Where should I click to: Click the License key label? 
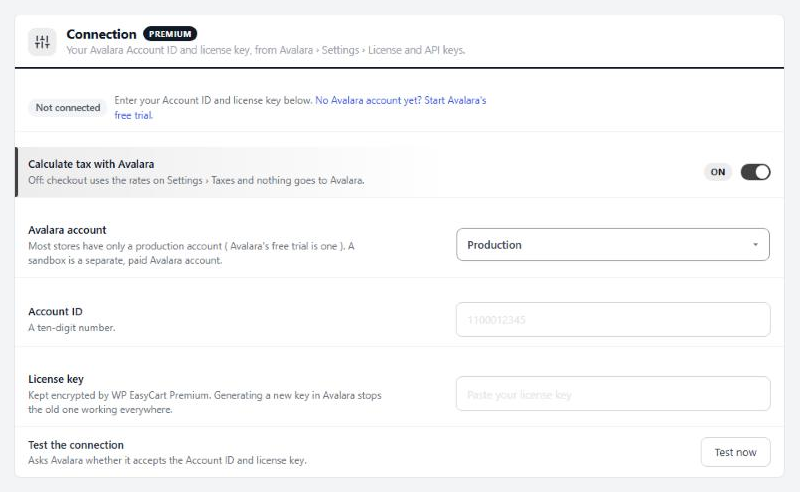[56, 379]
